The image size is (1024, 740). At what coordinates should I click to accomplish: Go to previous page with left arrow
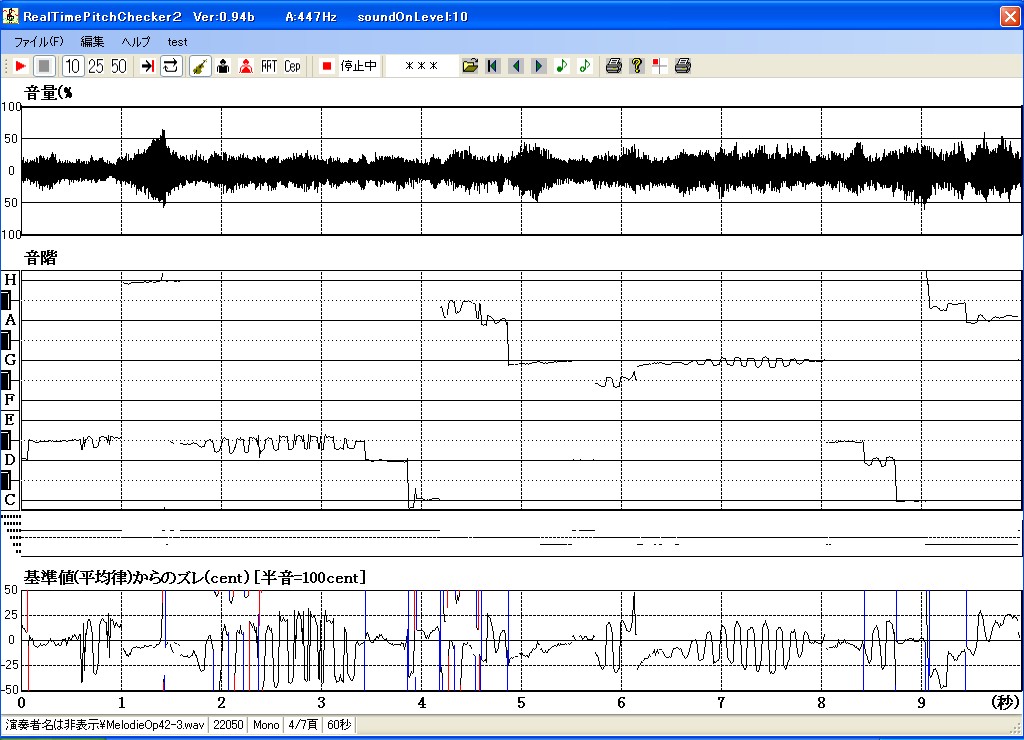point(516,66)
